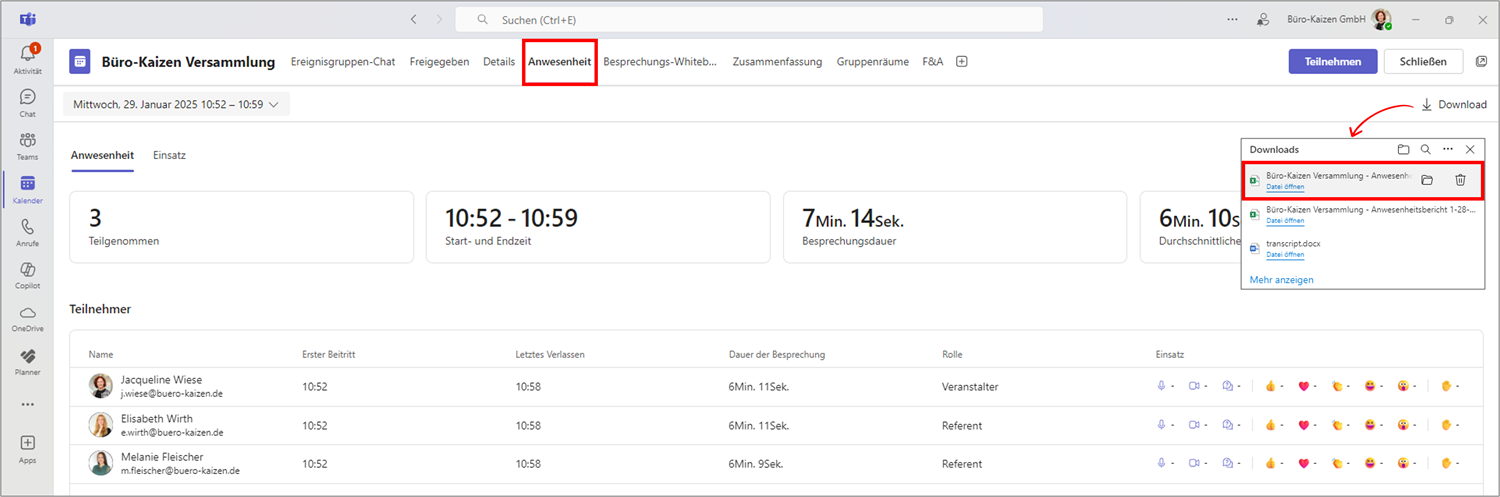Click Jacqueline Wiese's profile picture
The image size is (1500, 497).
(101, 386)
